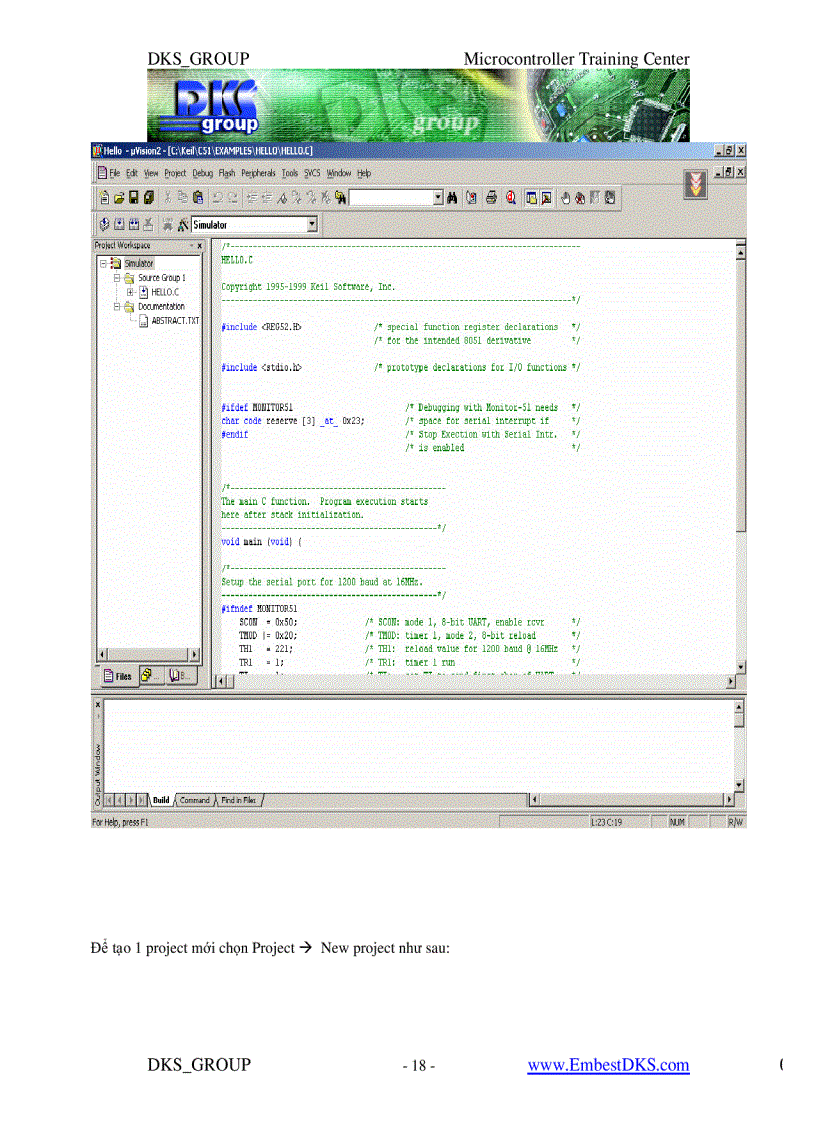Toggle the Project Workspace window visibility
The image size is (816, 1123).
531,197
